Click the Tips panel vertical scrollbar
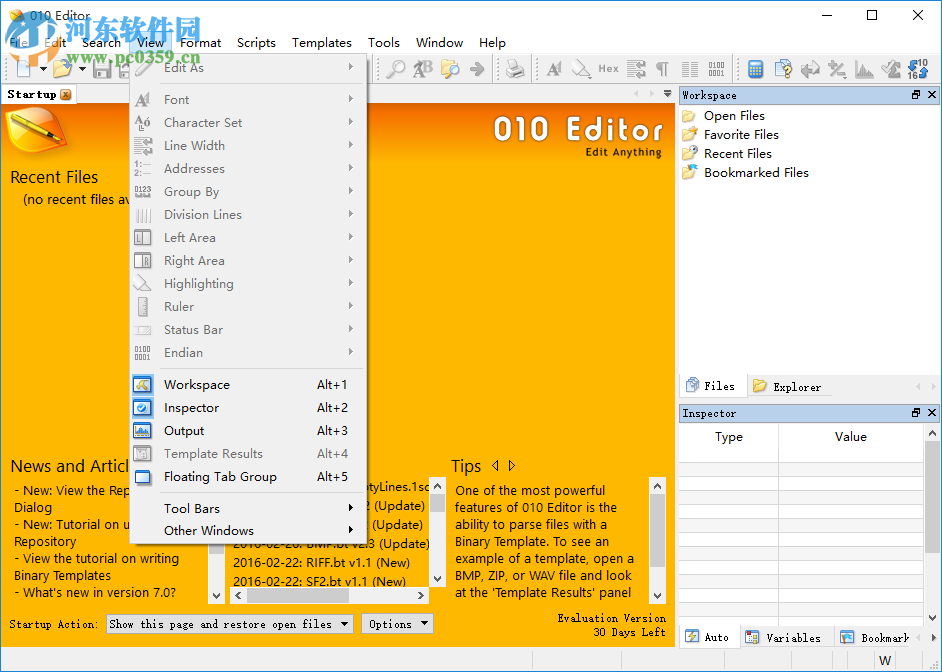This screenshot has height=672, width=942. [x=657, y=540]
